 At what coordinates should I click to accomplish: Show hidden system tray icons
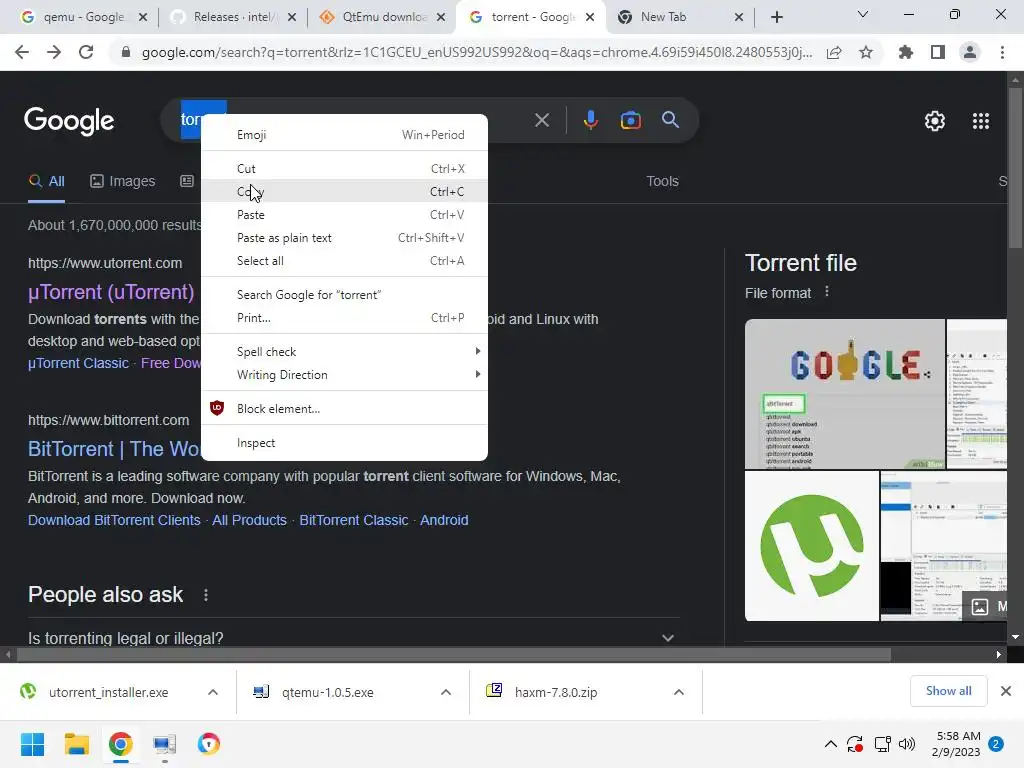(831, 744)
